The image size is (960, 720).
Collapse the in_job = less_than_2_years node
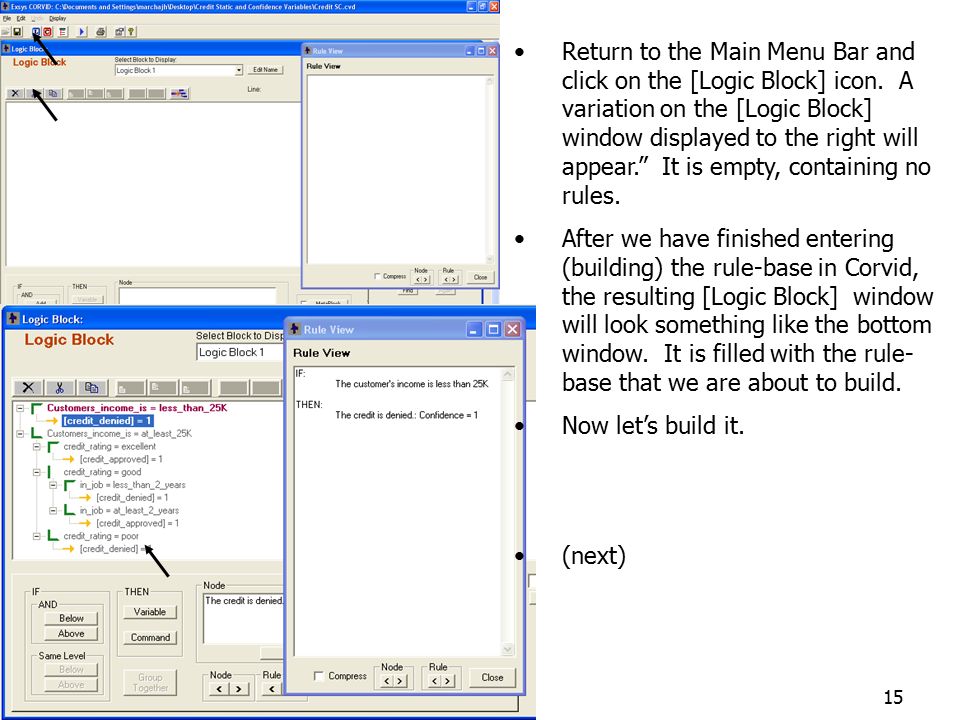[x=53, y=485]
